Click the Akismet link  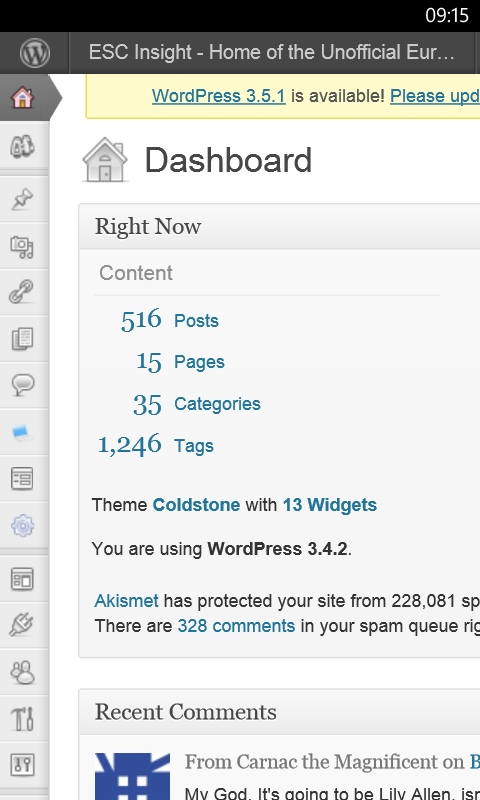pyautogui.click(x=127, y=601)
